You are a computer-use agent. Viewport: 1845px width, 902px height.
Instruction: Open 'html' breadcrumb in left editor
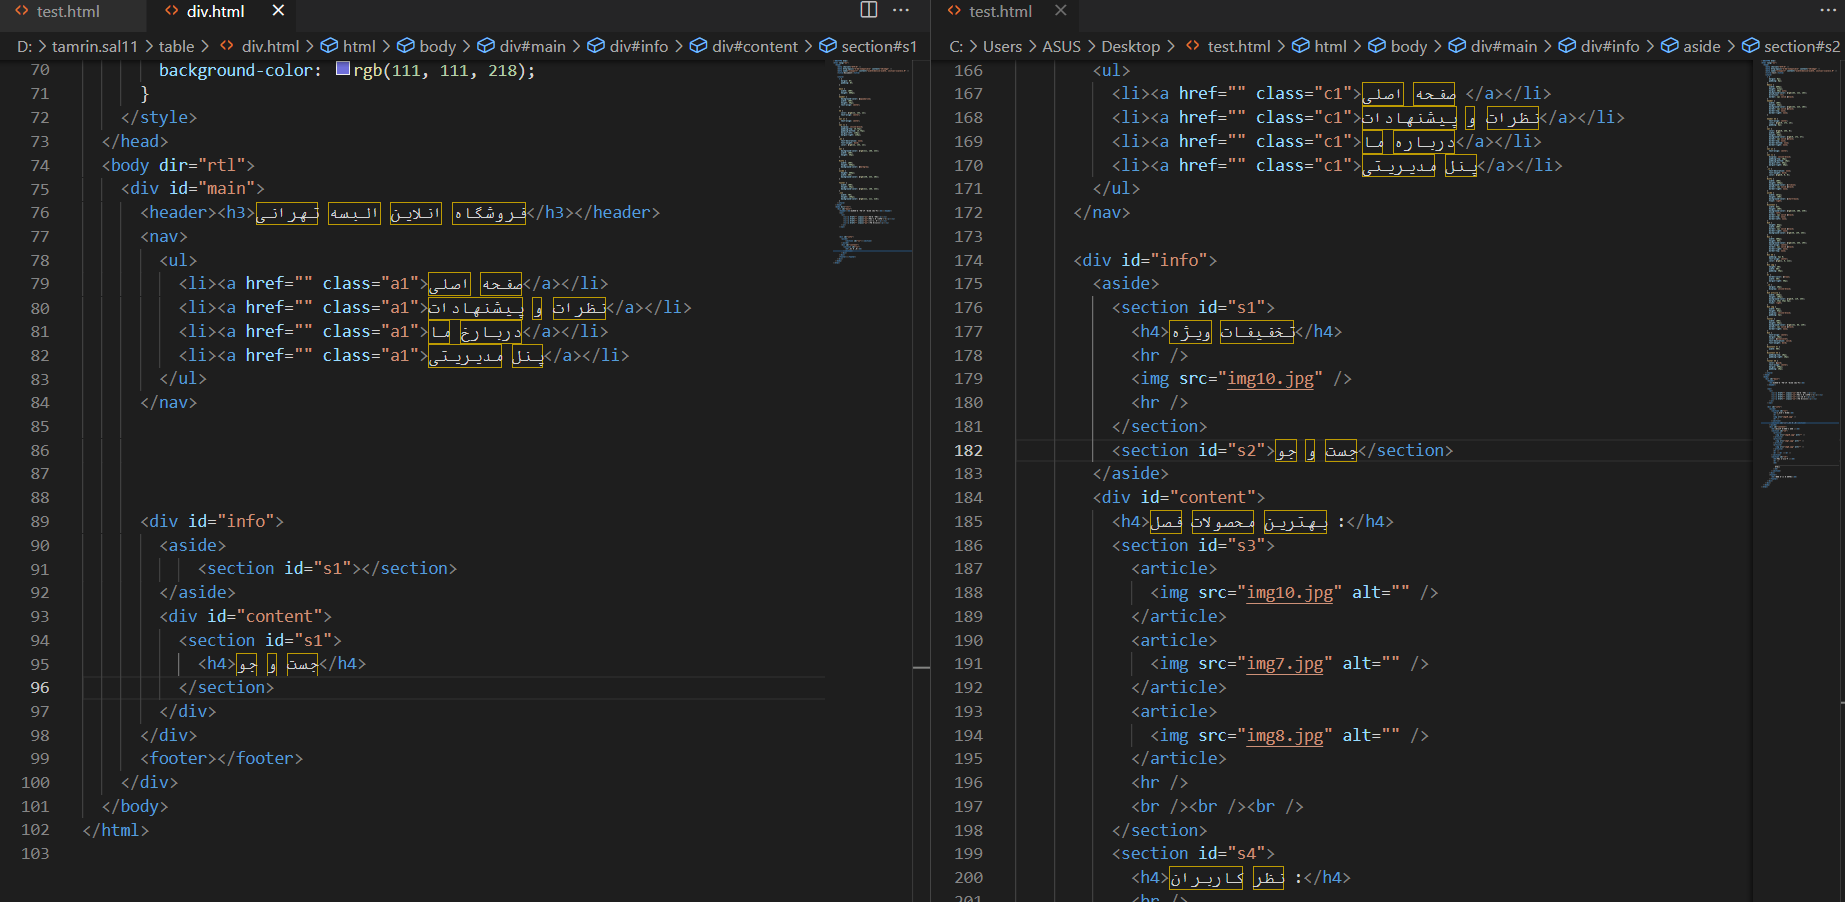pos(359,46)
